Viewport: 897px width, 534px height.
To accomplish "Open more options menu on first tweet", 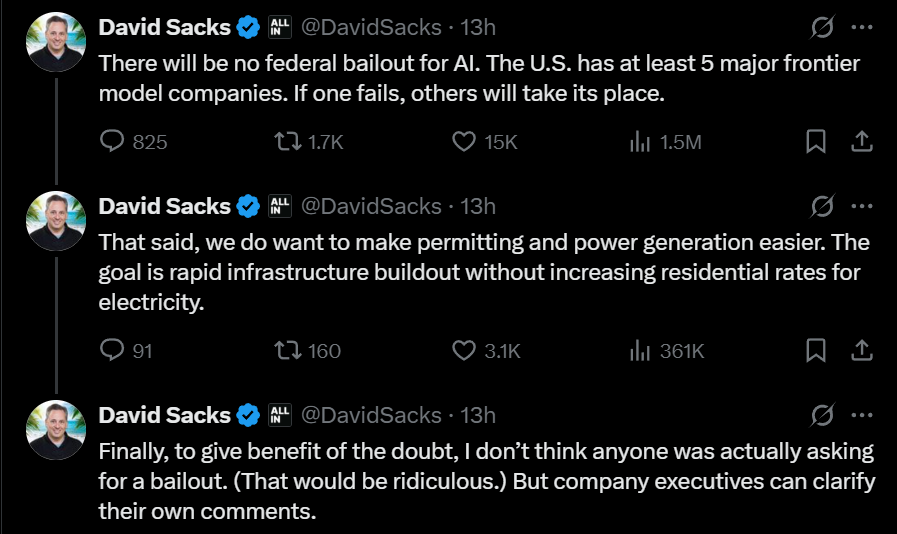I will point(861,28).
